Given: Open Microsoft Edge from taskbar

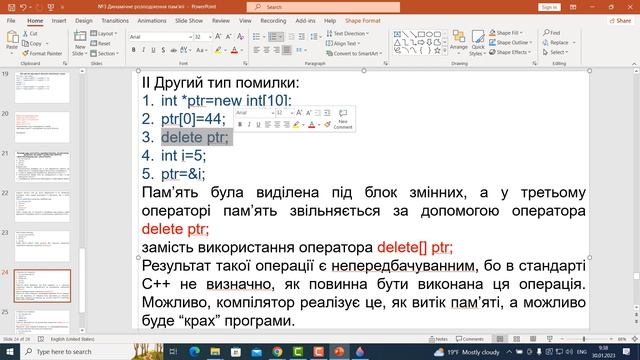Looking at the screenshot, I should [194, 351].
